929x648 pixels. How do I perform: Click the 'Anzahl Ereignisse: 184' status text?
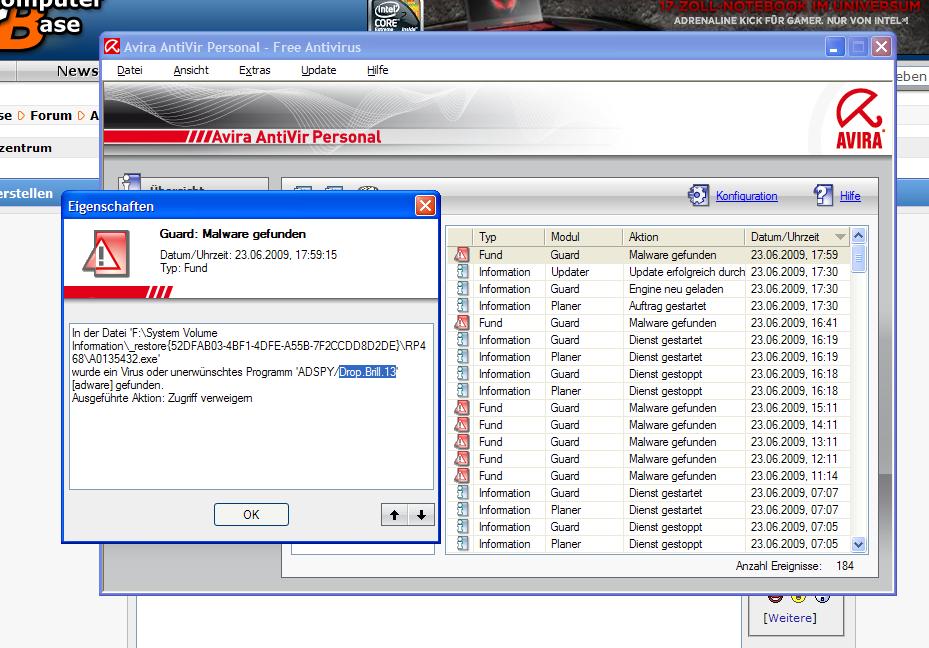[x=795, y=566]
